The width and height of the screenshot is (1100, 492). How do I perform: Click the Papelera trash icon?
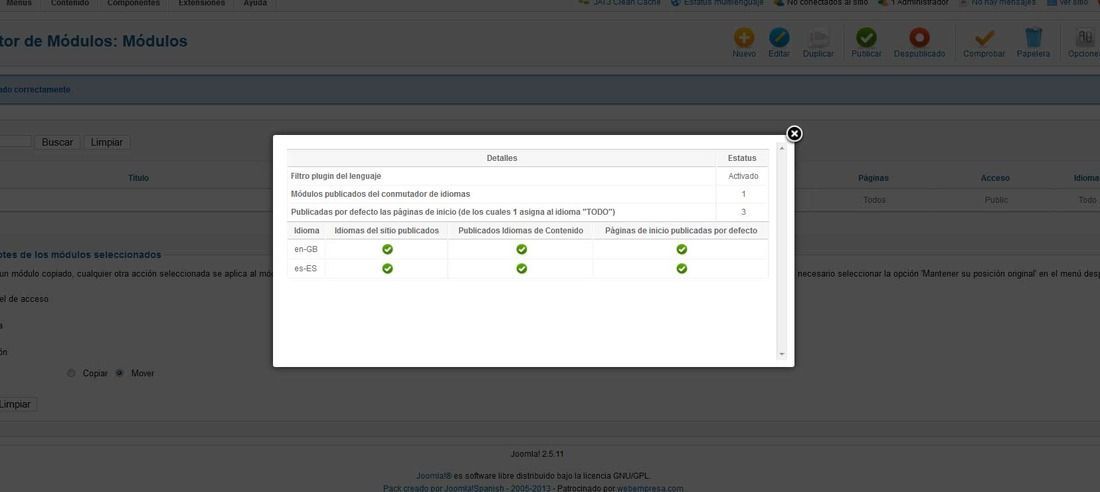tap(1033, 37)
